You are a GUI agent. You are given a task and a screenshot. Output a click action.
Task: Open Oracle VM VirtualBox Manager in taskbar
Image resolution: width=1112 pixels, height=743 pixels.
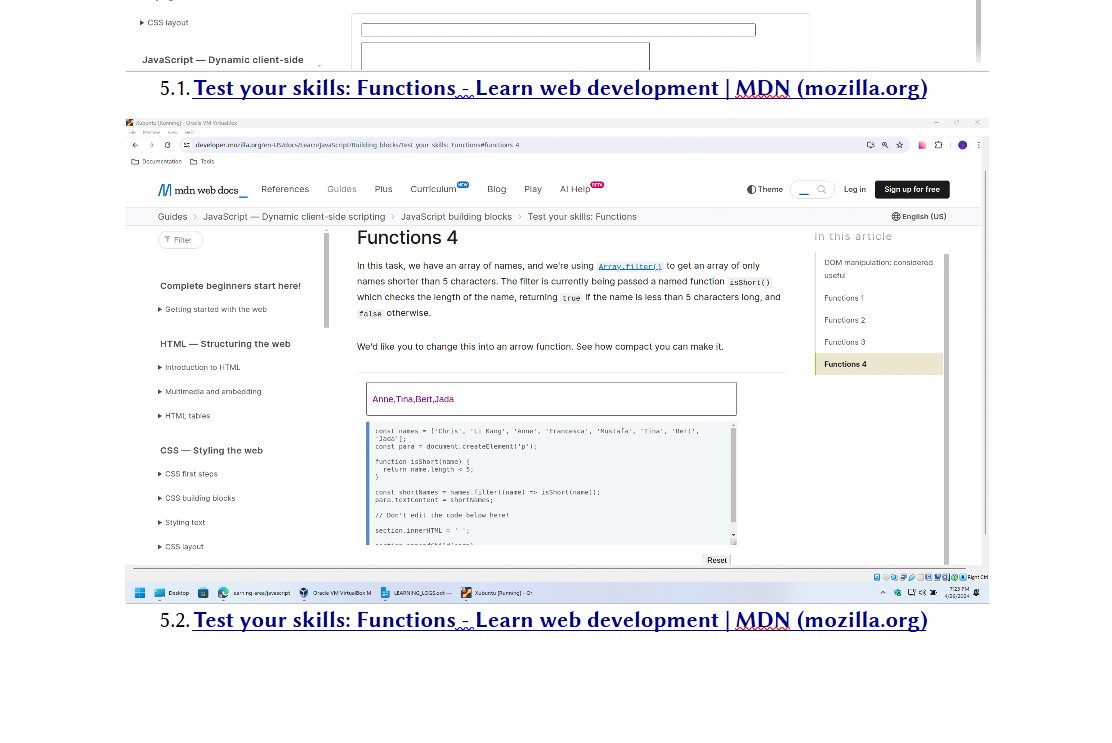[335, 593]
